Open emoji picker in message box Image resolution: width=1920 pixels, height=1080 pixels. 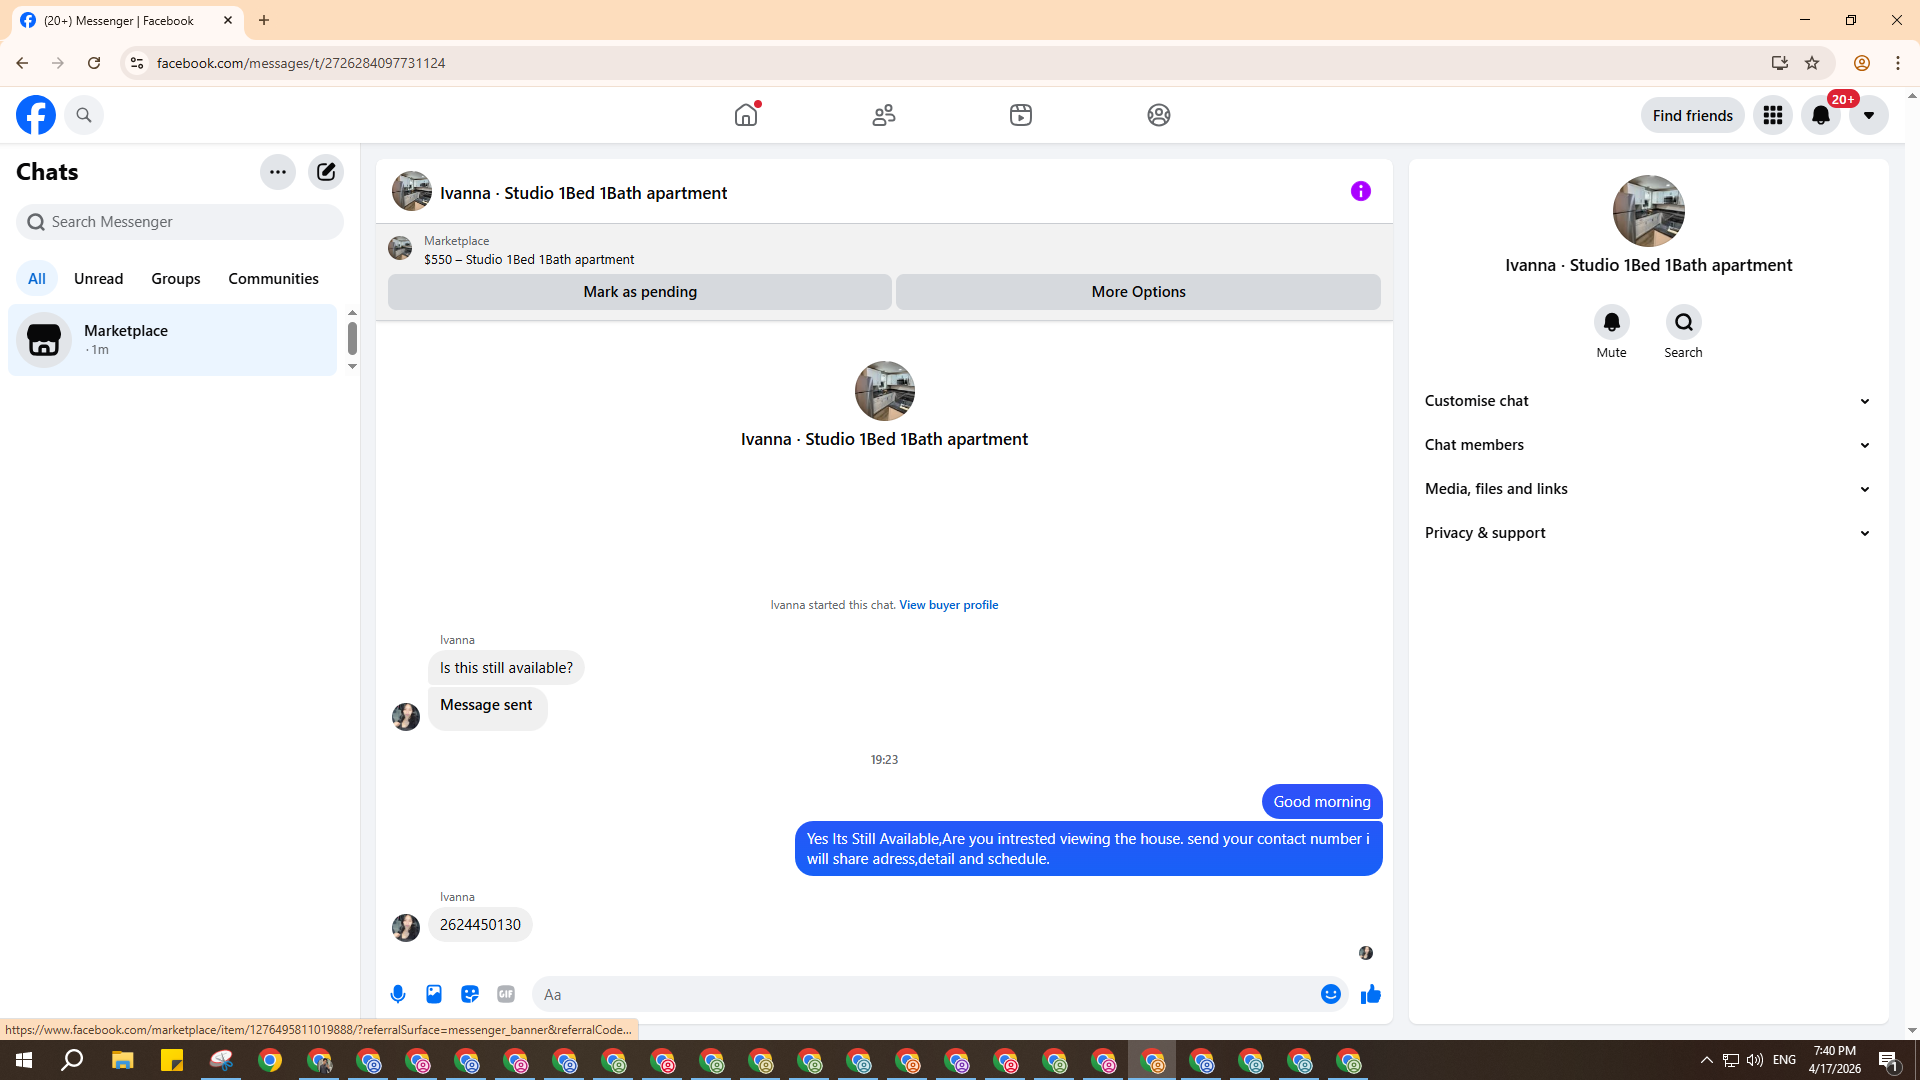click(x=1330, y=994)
